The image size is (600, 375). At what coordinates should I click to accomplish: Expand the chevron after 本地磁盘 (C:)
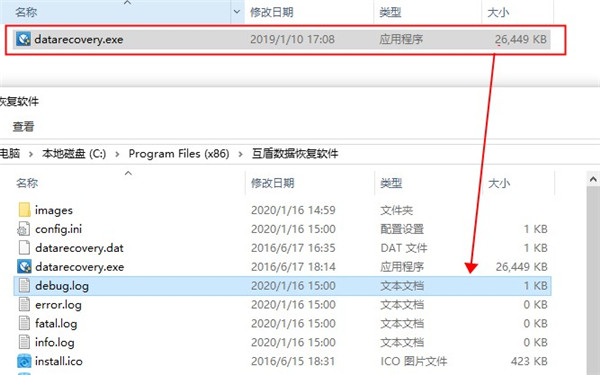117,154
